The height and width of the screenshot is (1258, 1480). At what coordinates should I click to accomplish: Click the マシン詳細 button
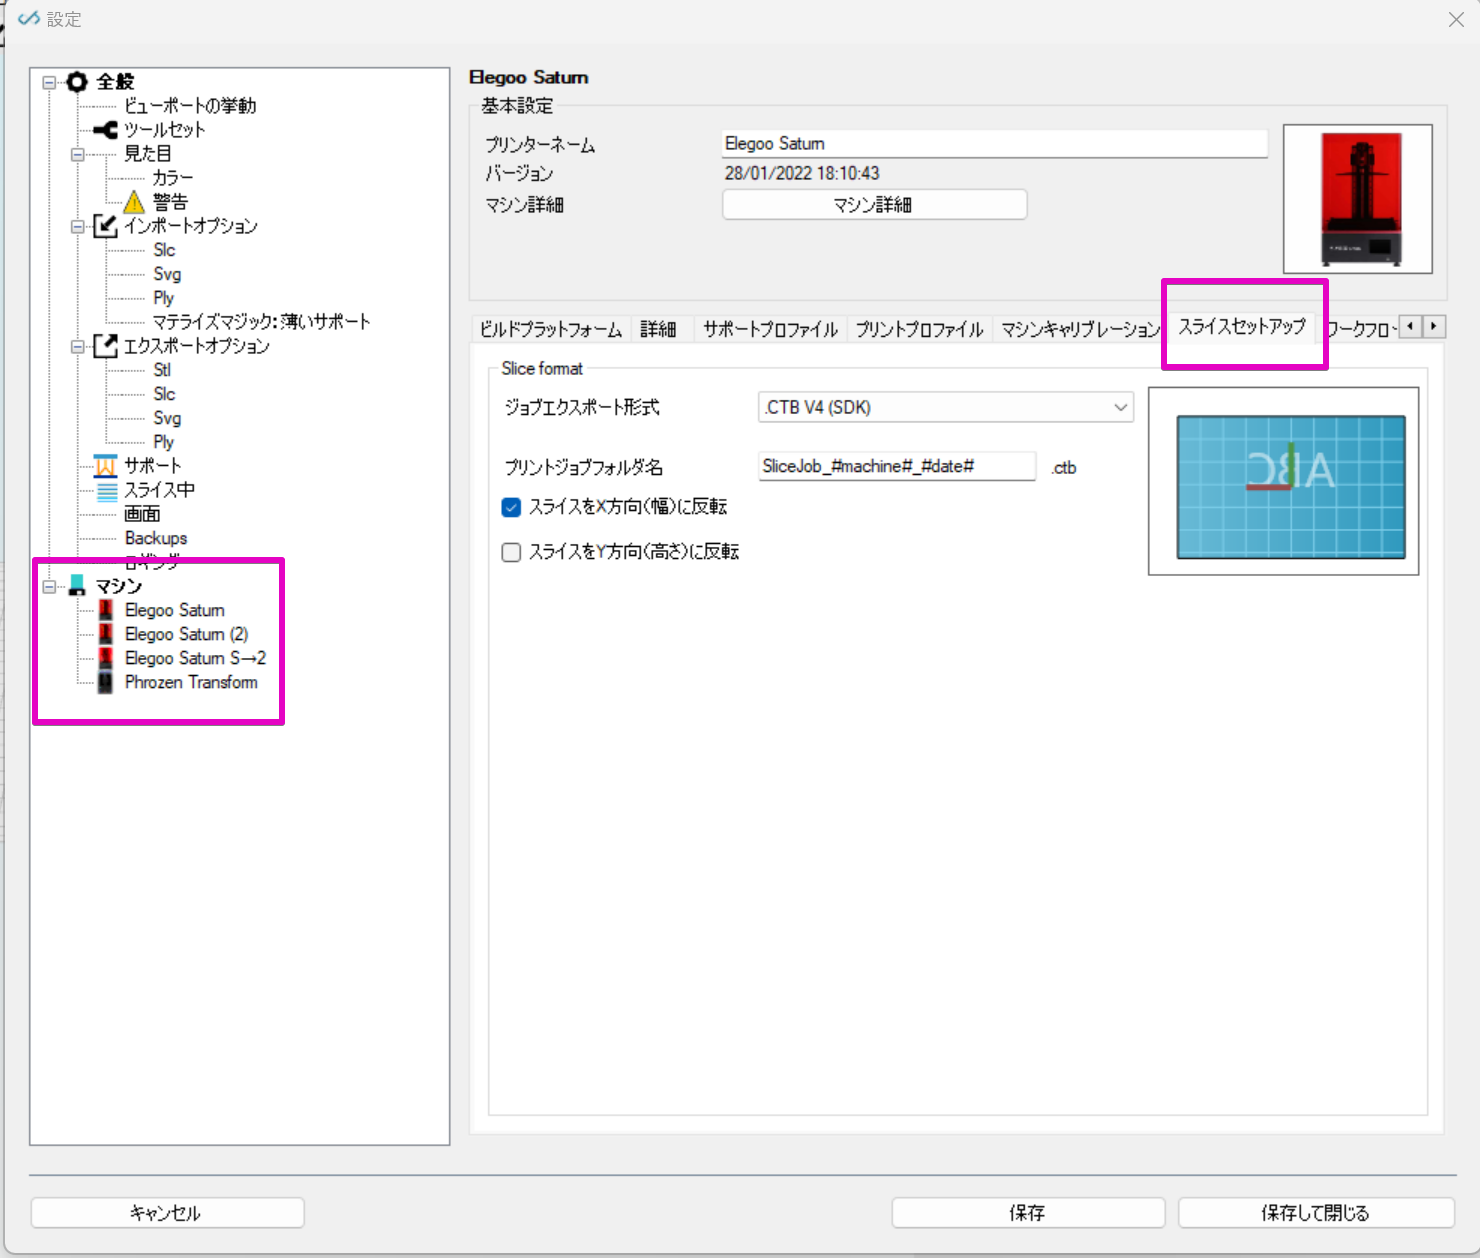pos(874,204)
